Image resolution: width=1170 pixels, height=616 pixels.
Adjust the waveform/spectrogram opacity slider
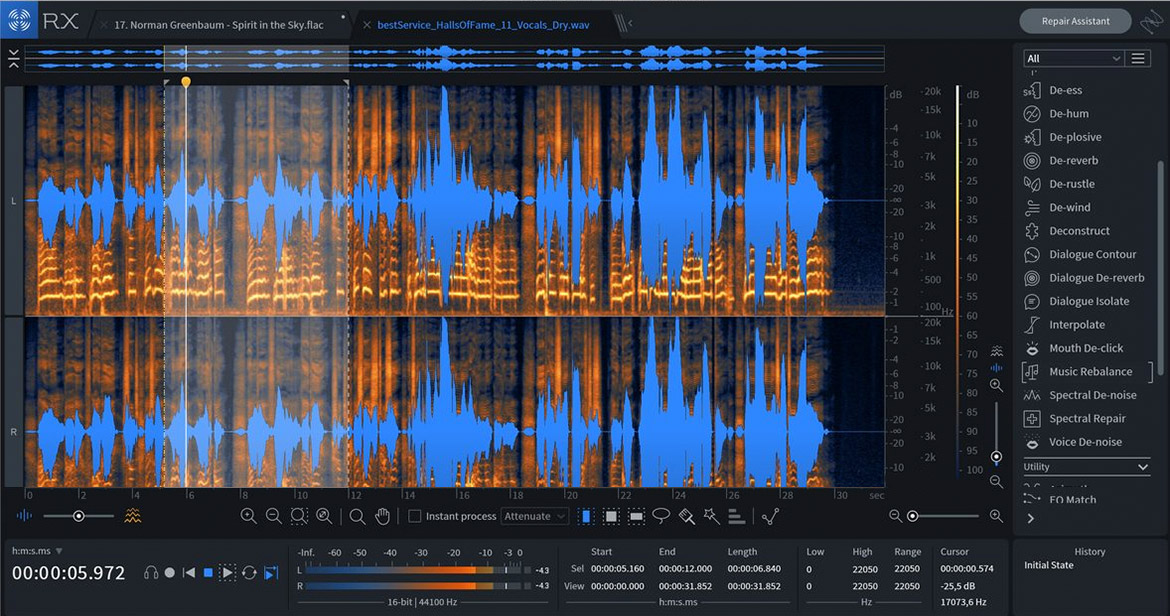(78, 516)
